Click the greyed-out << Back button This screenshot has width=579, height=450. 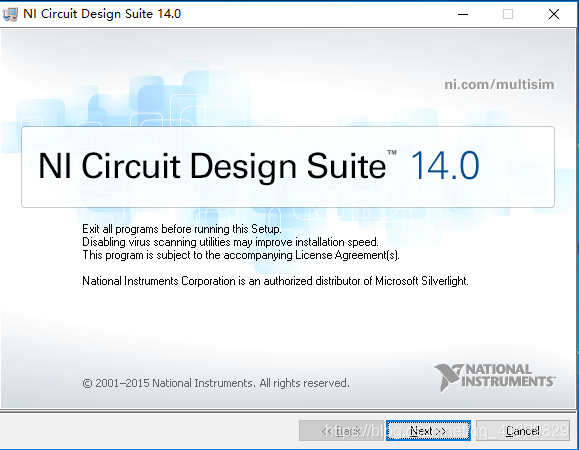pos(341,430)
